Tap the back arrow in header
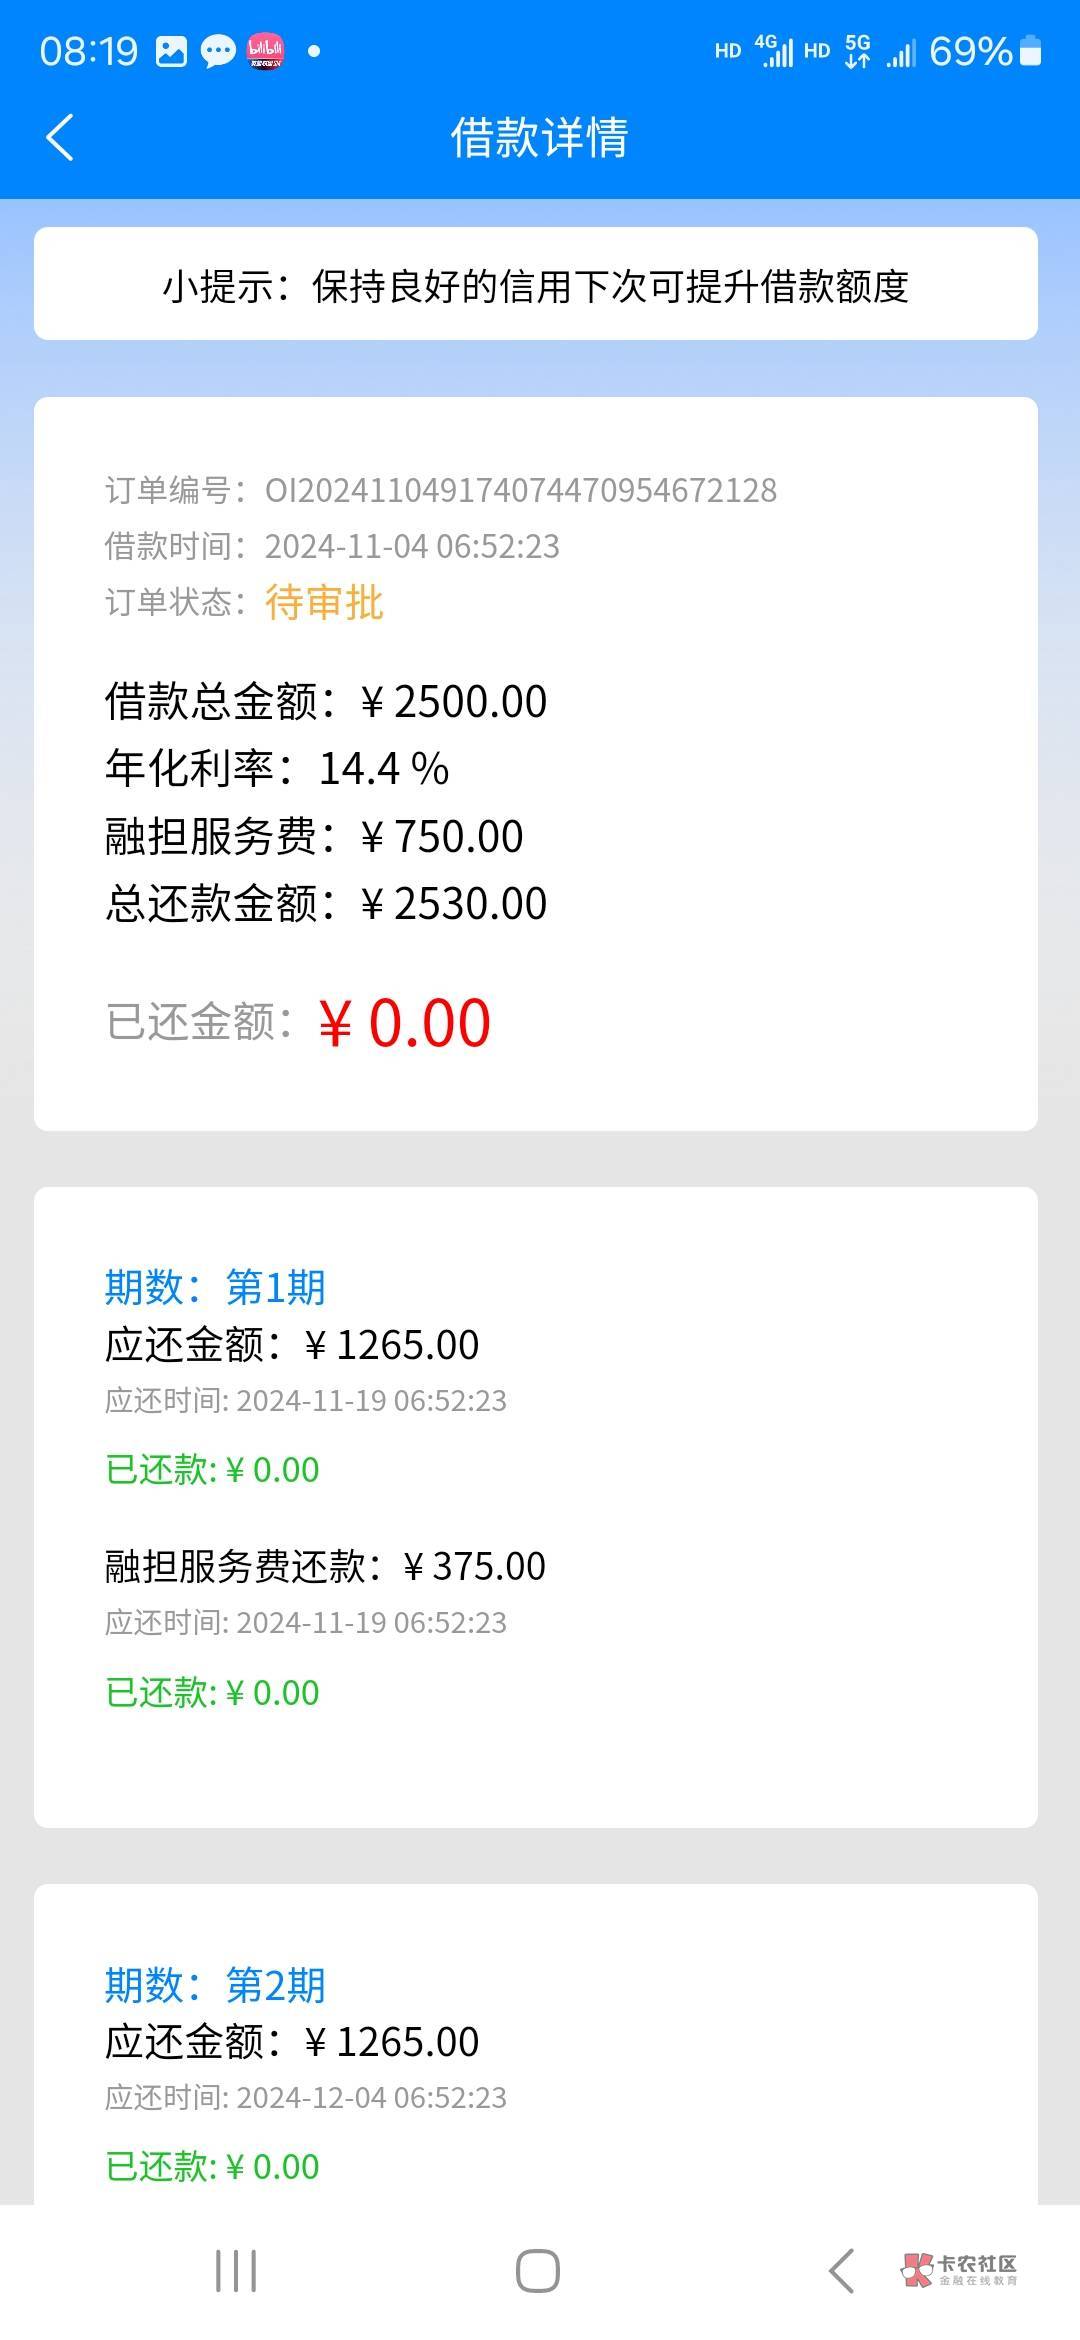The height and width of the screenshot is (2340, 1080). click(x=60, y=137)
